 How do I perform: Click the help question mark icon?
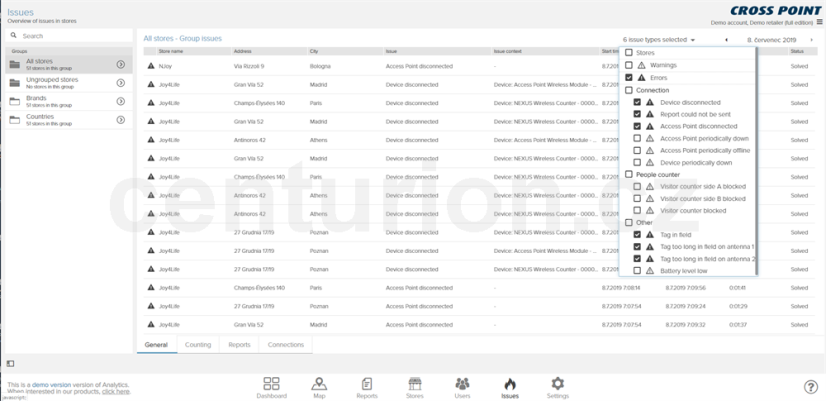[x=811, y=387]
